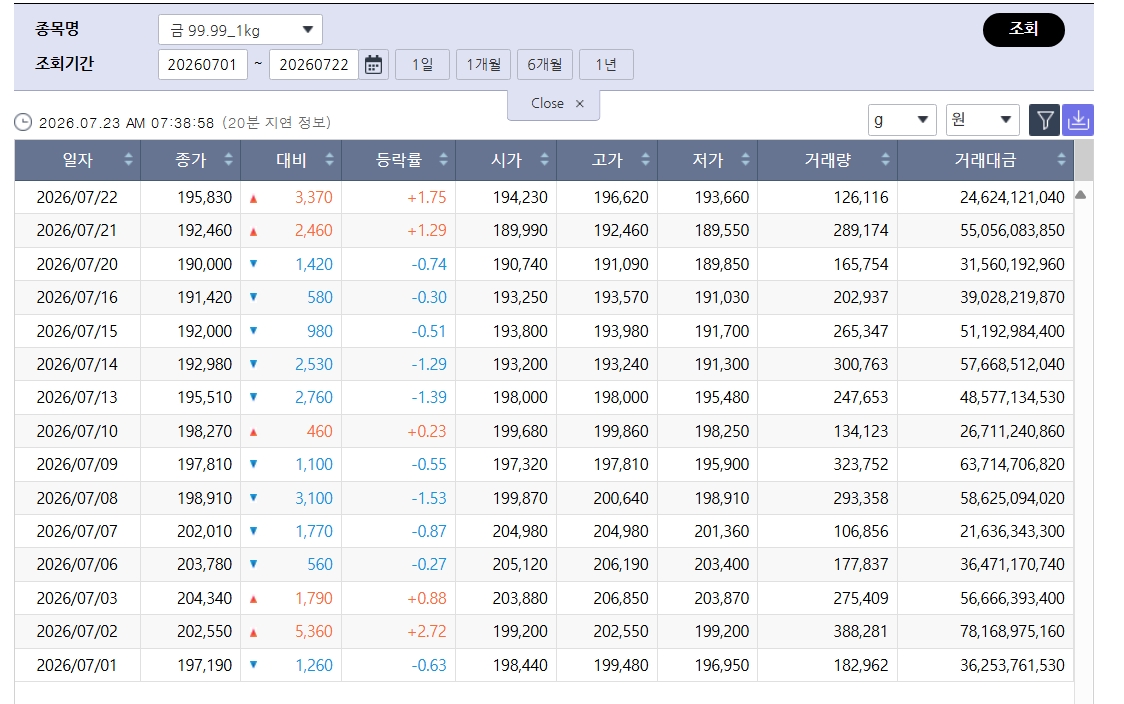Click change value 3,370
The height and width of the screenshot is (704, 1124).
coord(313,197)
